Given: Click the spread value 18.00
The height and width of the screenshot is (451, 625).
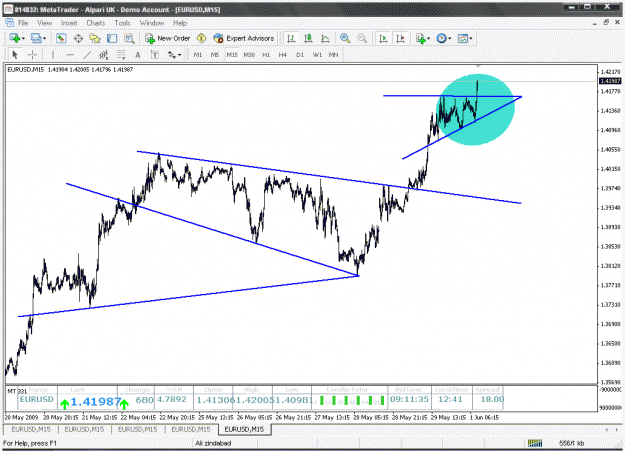Looking at the screenshot, I should click(x=492, y=399).
